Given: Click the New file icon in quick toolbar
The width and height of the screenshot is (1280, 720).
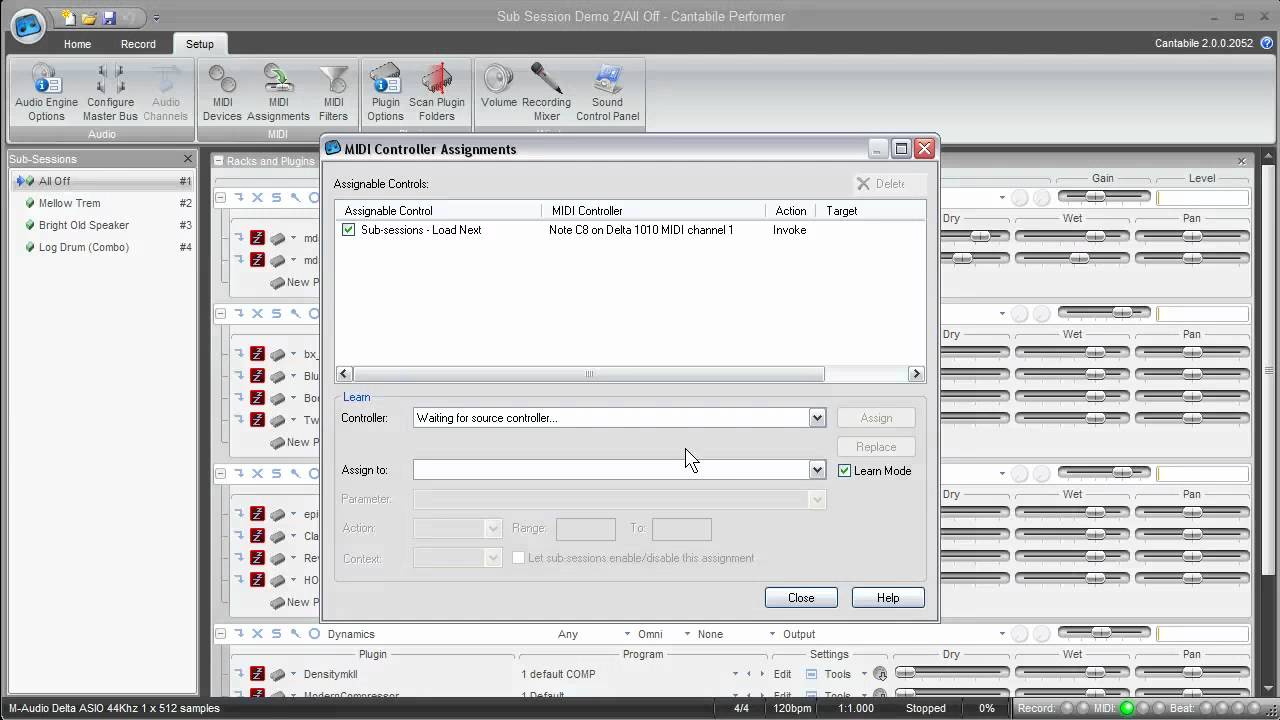Looking at the screenshot, I should pyautogui.click(x=69, y=17).
